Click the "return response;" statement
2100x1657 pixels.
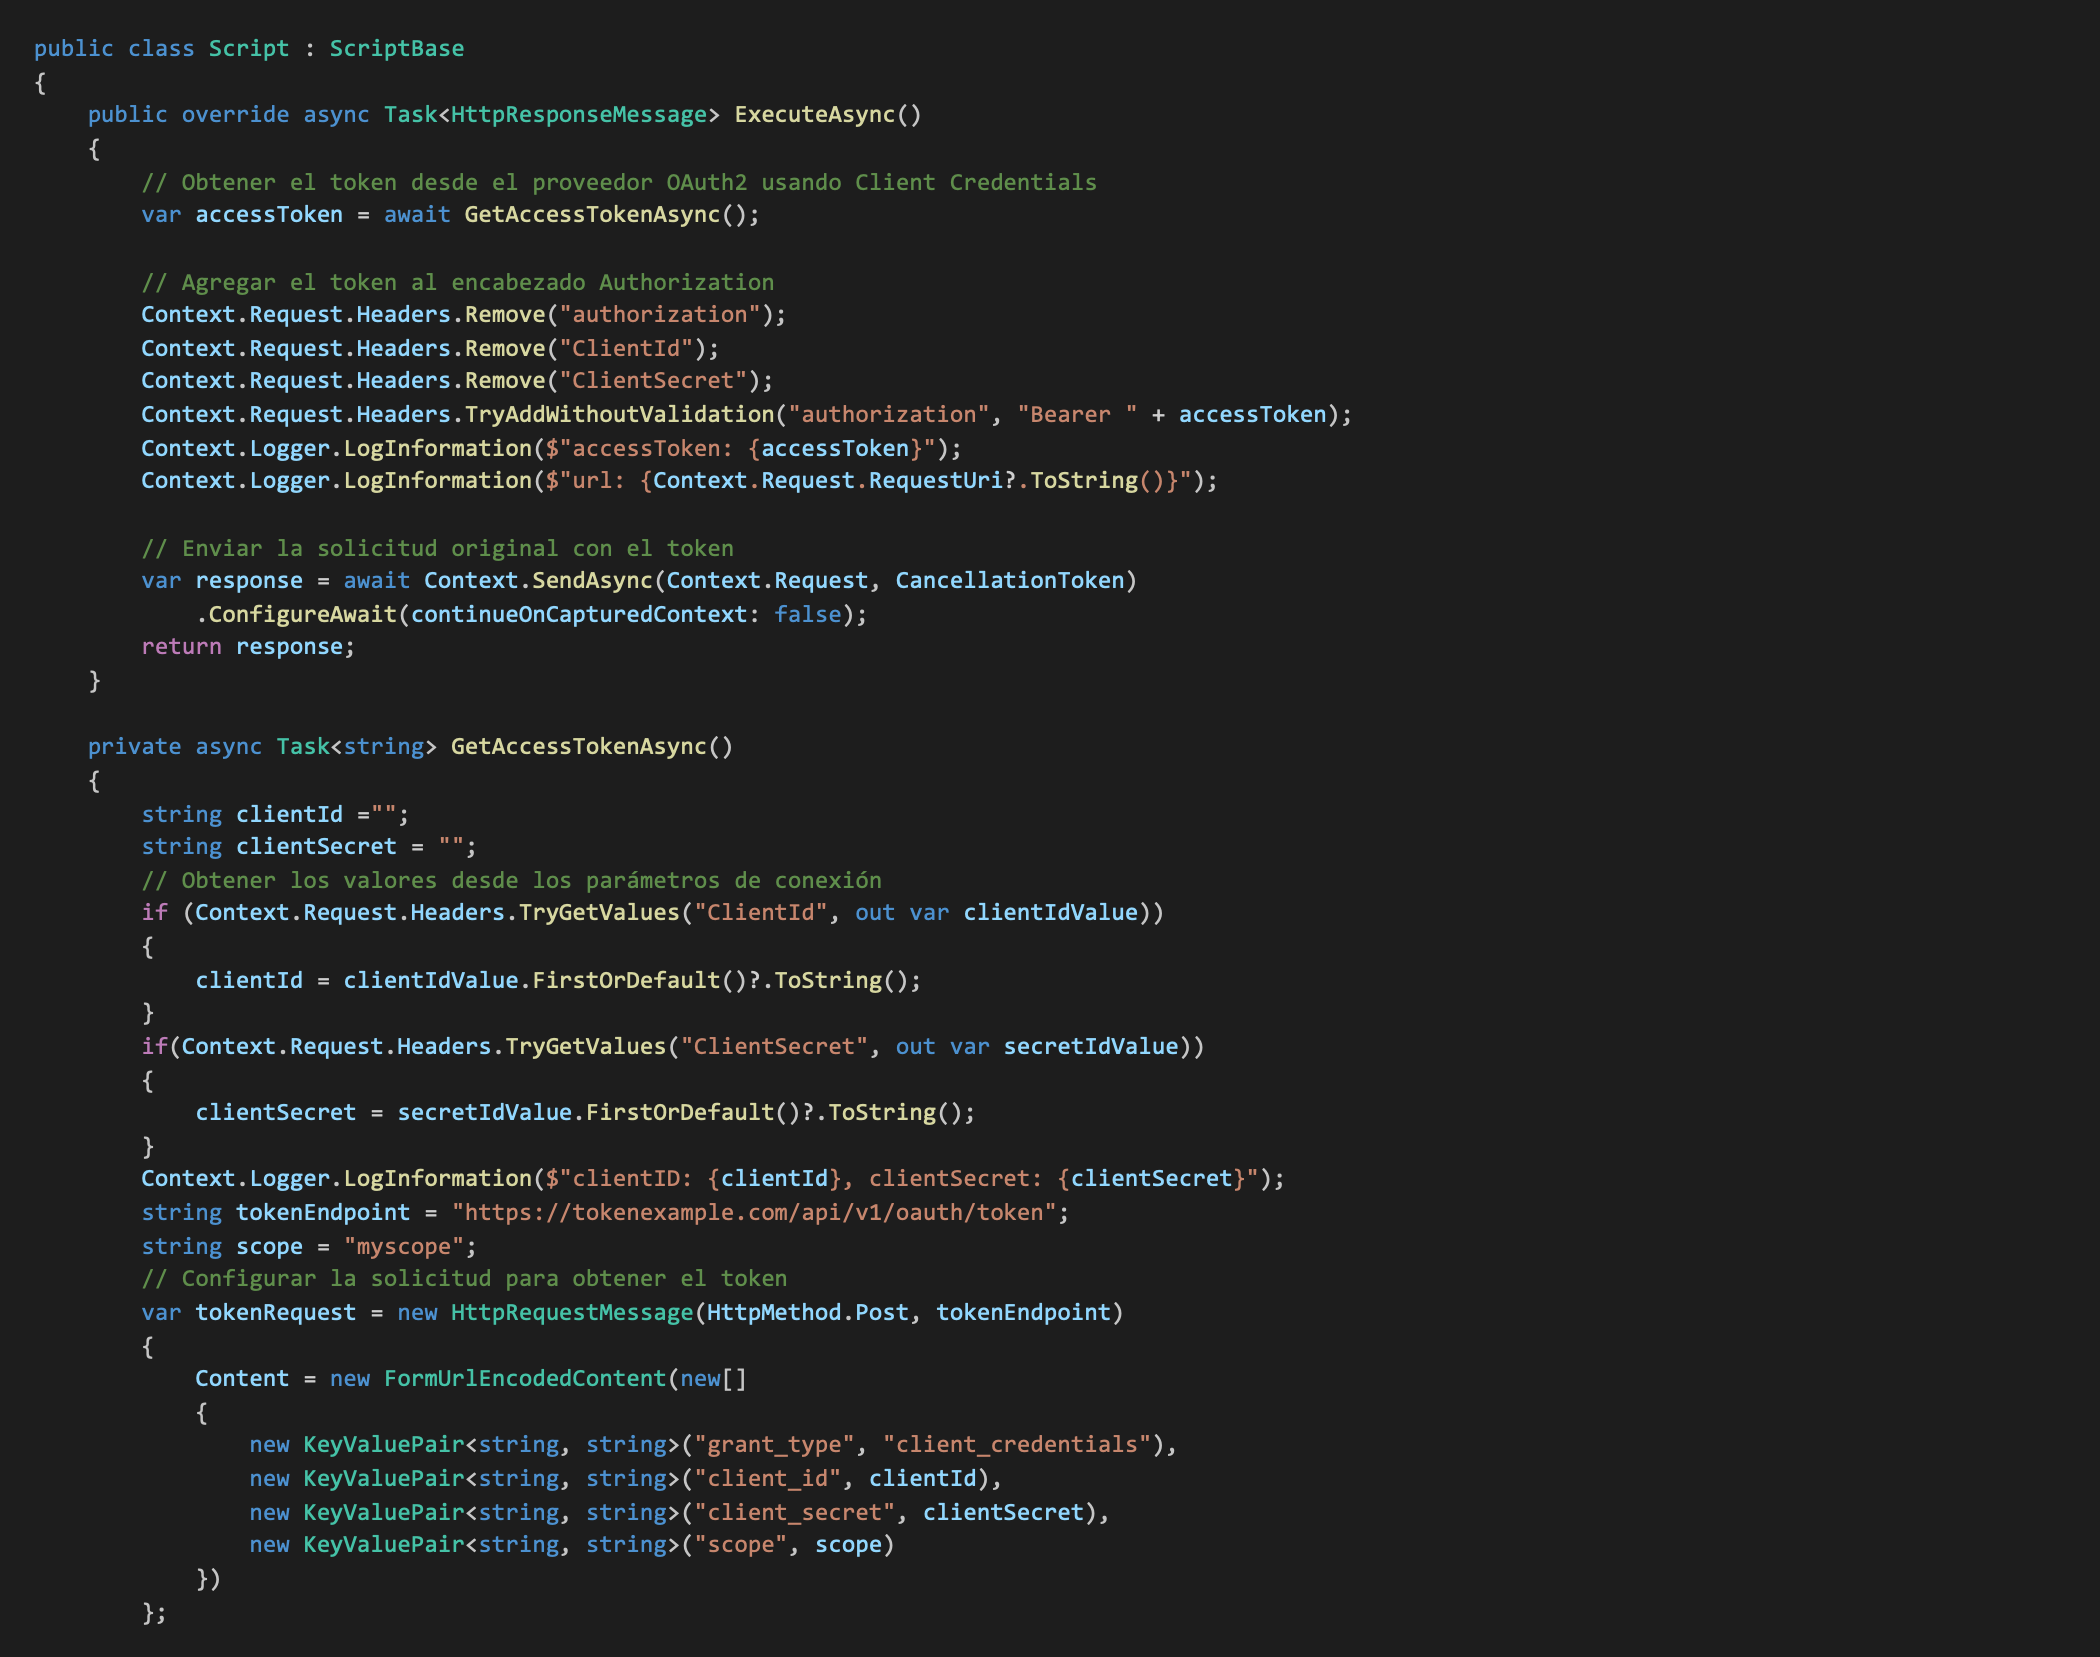248,646
